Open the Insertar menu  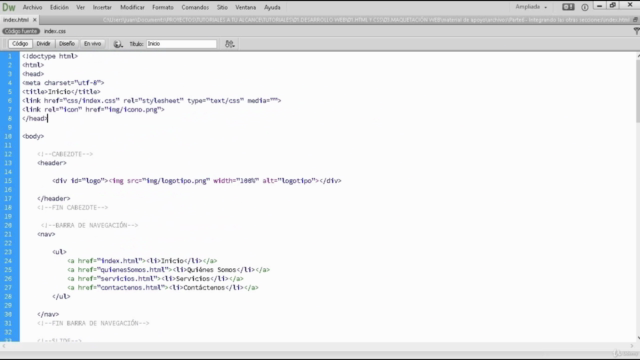102,7
